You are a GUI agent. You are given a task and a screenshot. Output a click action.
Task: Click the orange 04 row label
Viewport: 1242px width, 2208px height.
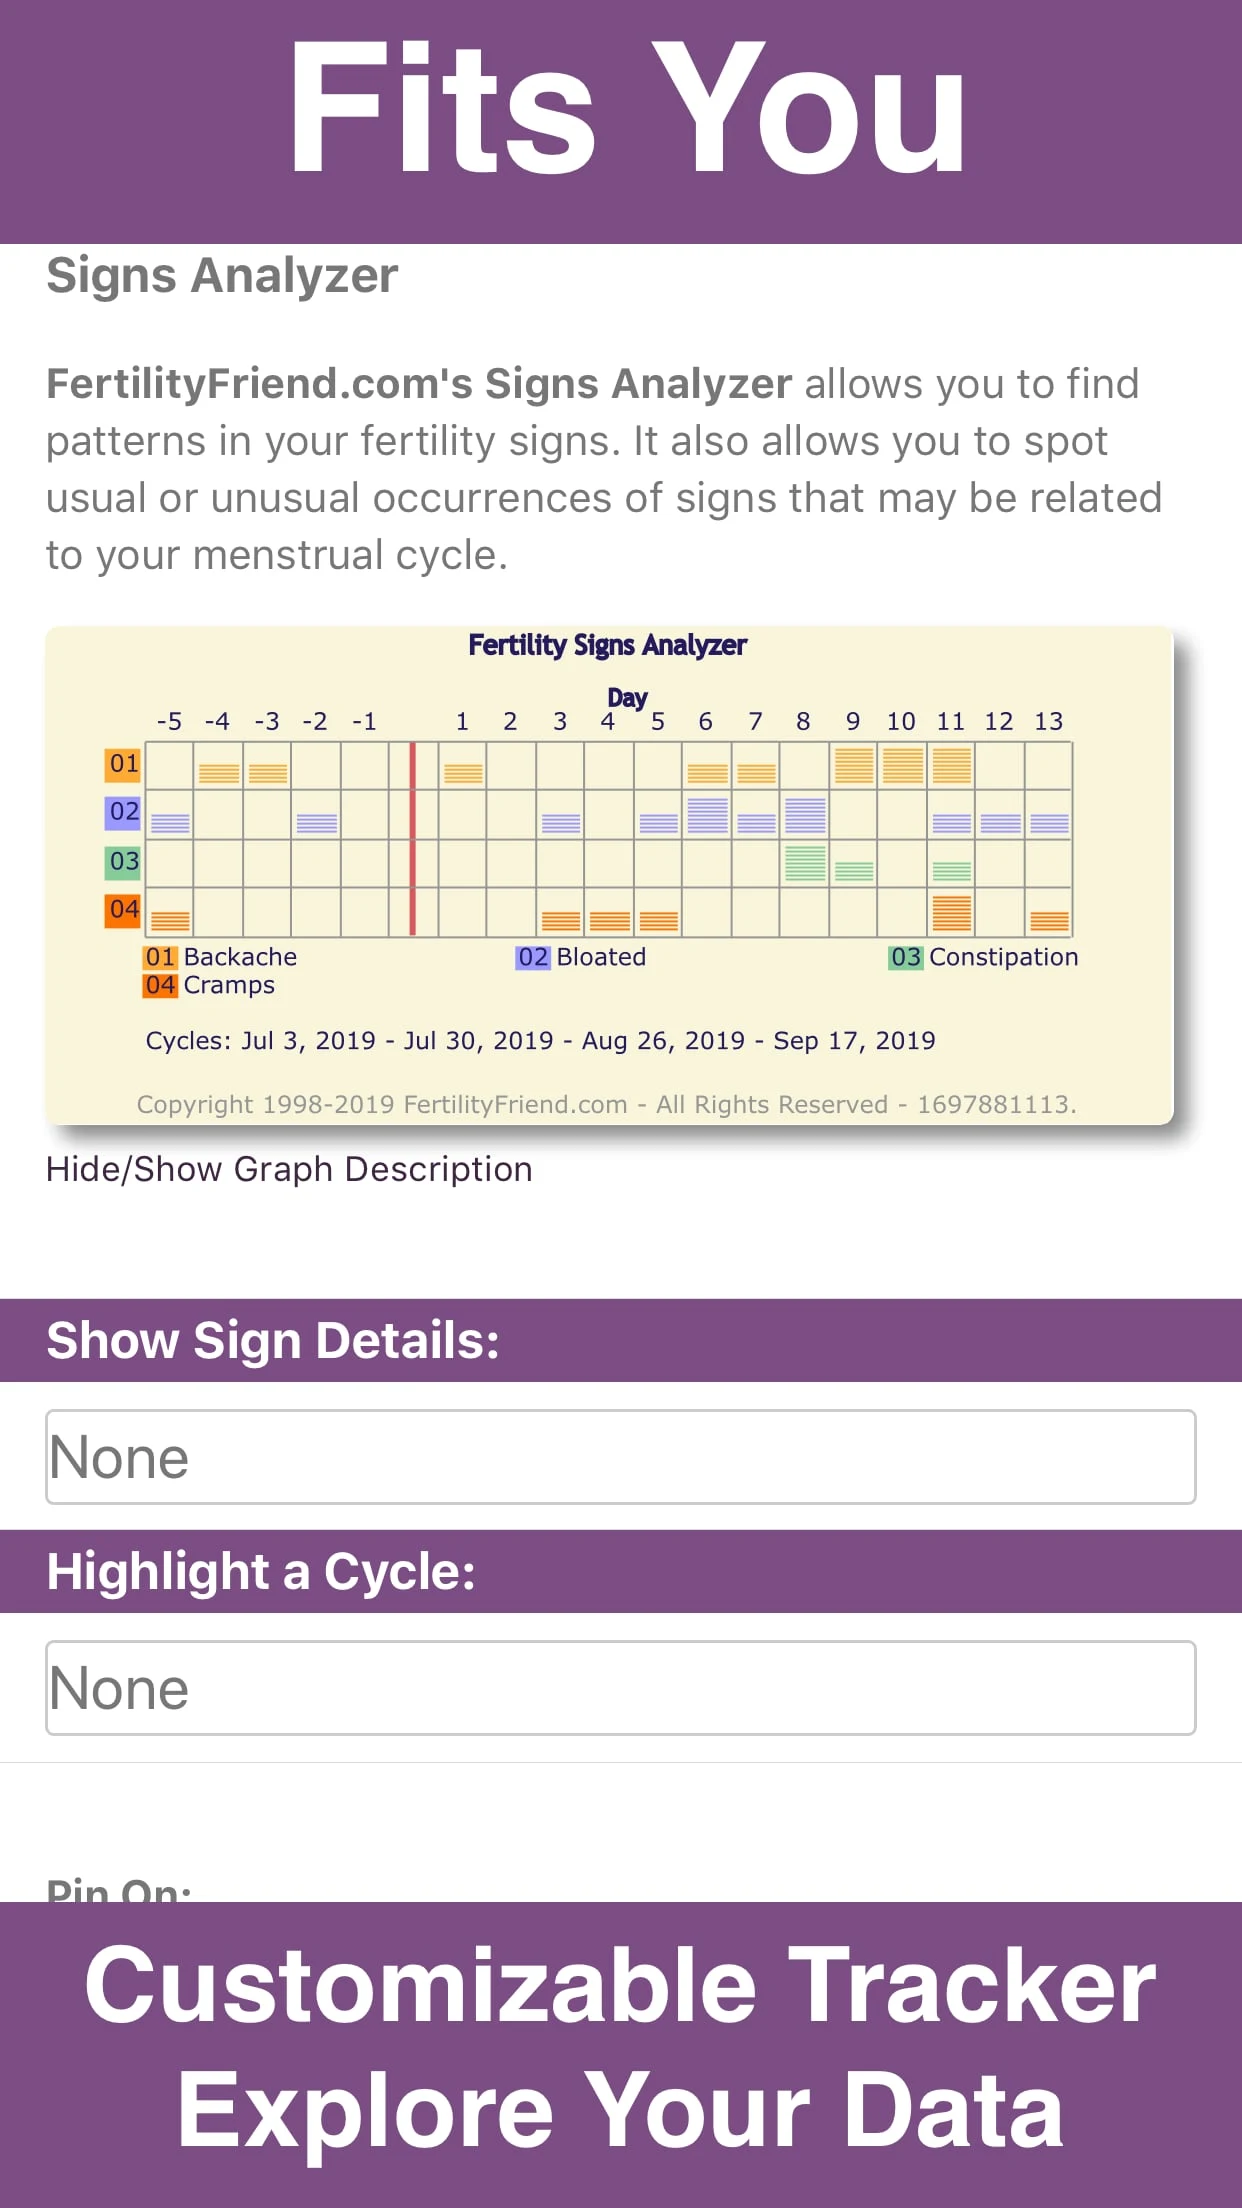click(x=123, y=910)
